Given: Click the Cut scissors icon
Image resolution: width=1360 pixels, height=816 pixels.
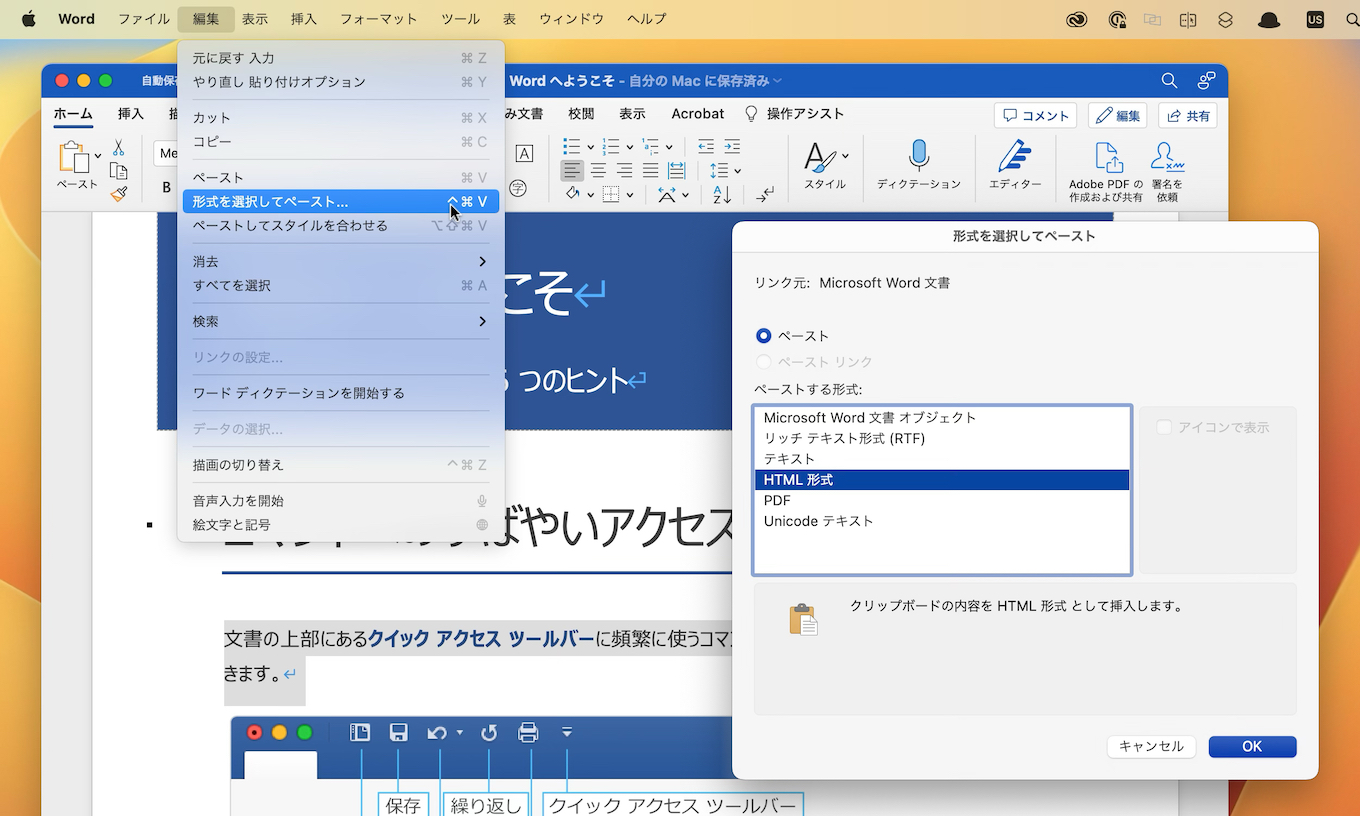Looking at the screenshot, I should pyautogui.click(x=118, y=148).
